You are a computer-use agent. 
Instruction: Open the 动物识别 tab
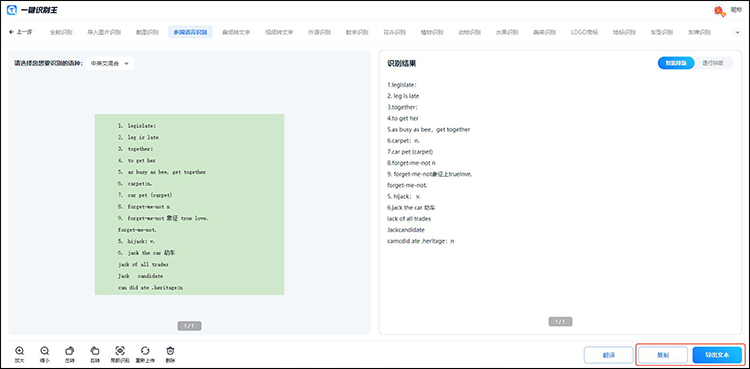click(x=470, y=33)
